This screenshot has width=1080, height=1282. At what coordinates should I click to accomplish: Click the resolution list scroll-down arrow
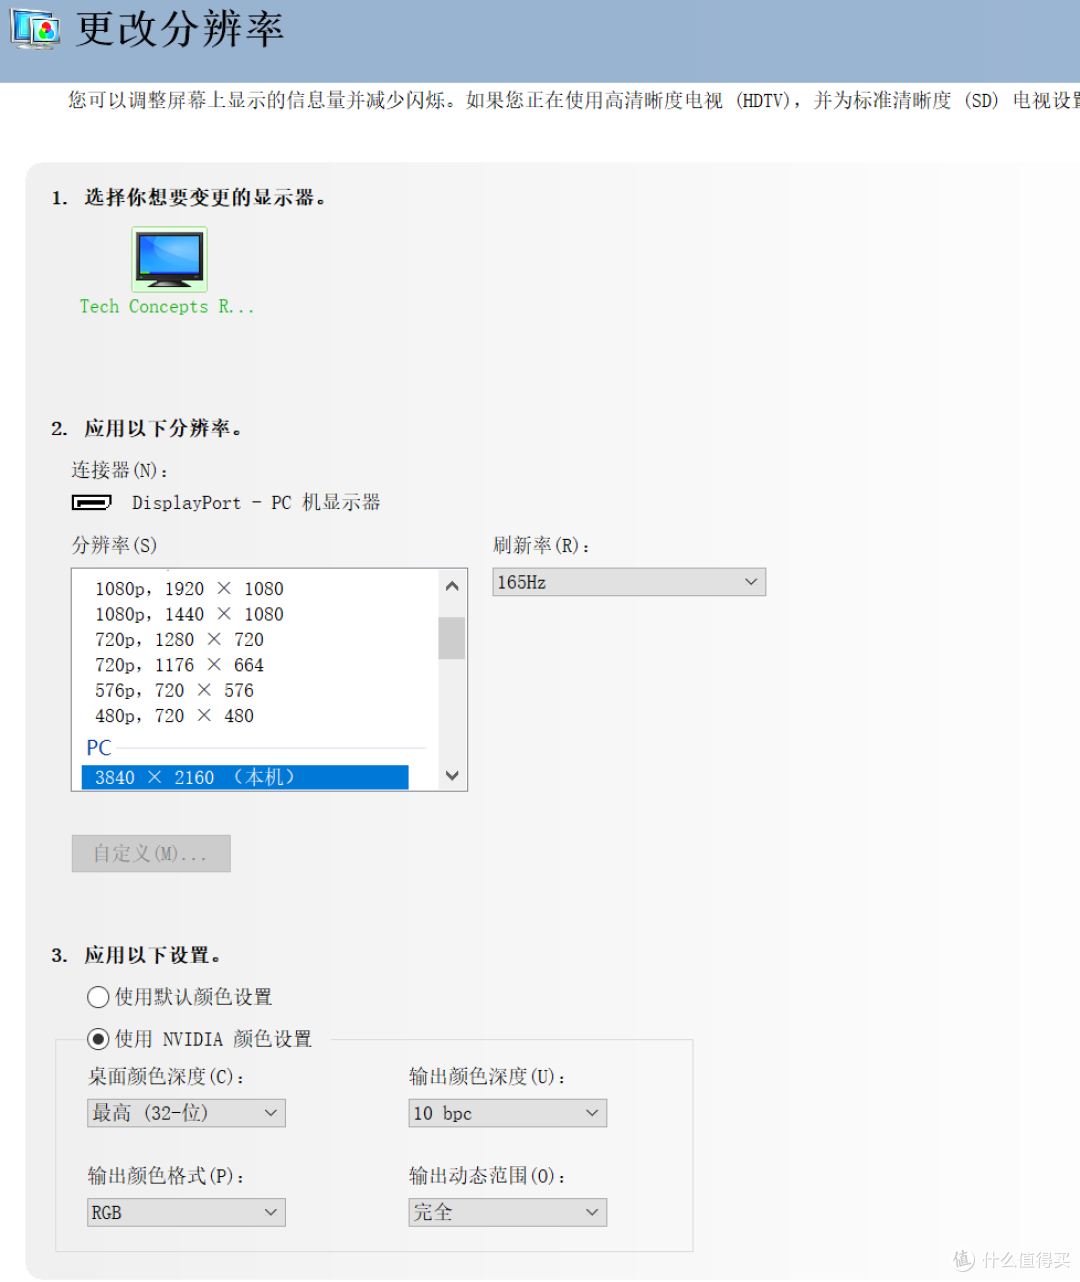(451, 775)
